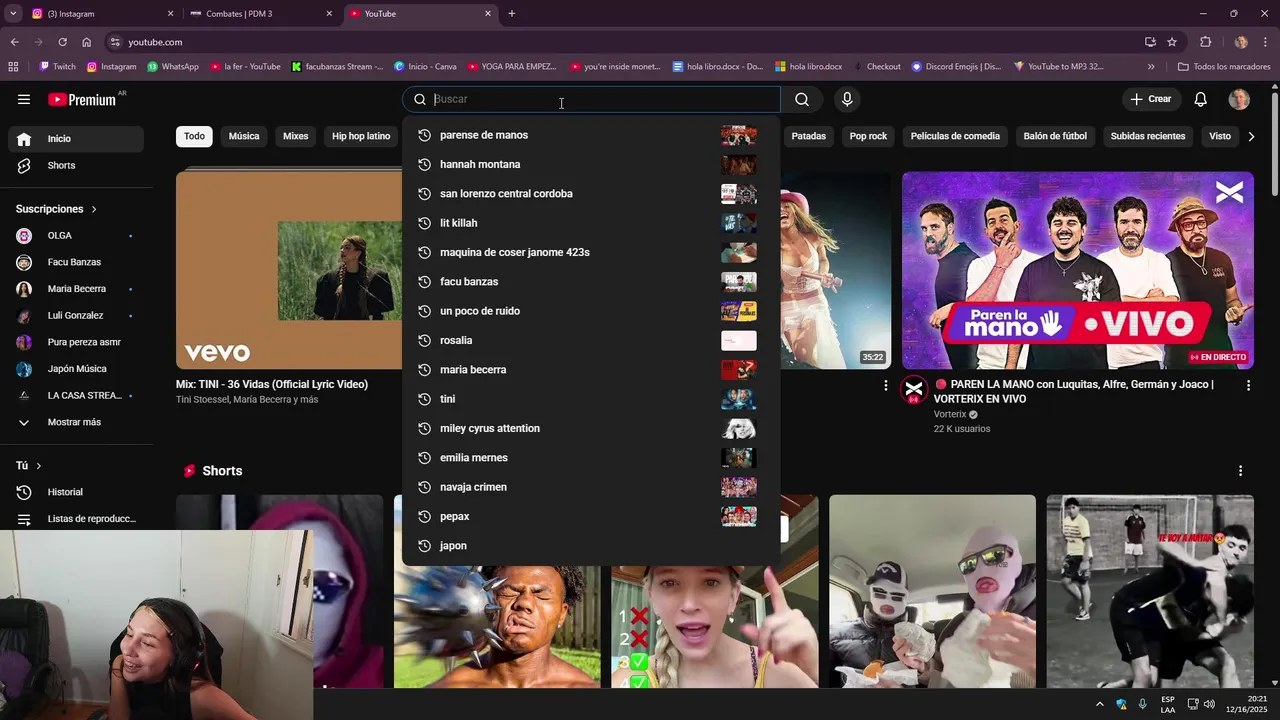The width and height of the screenshot is (1280, 720).
Task: Click the taskbar volume icon
Action: [x=1209, y=704]
